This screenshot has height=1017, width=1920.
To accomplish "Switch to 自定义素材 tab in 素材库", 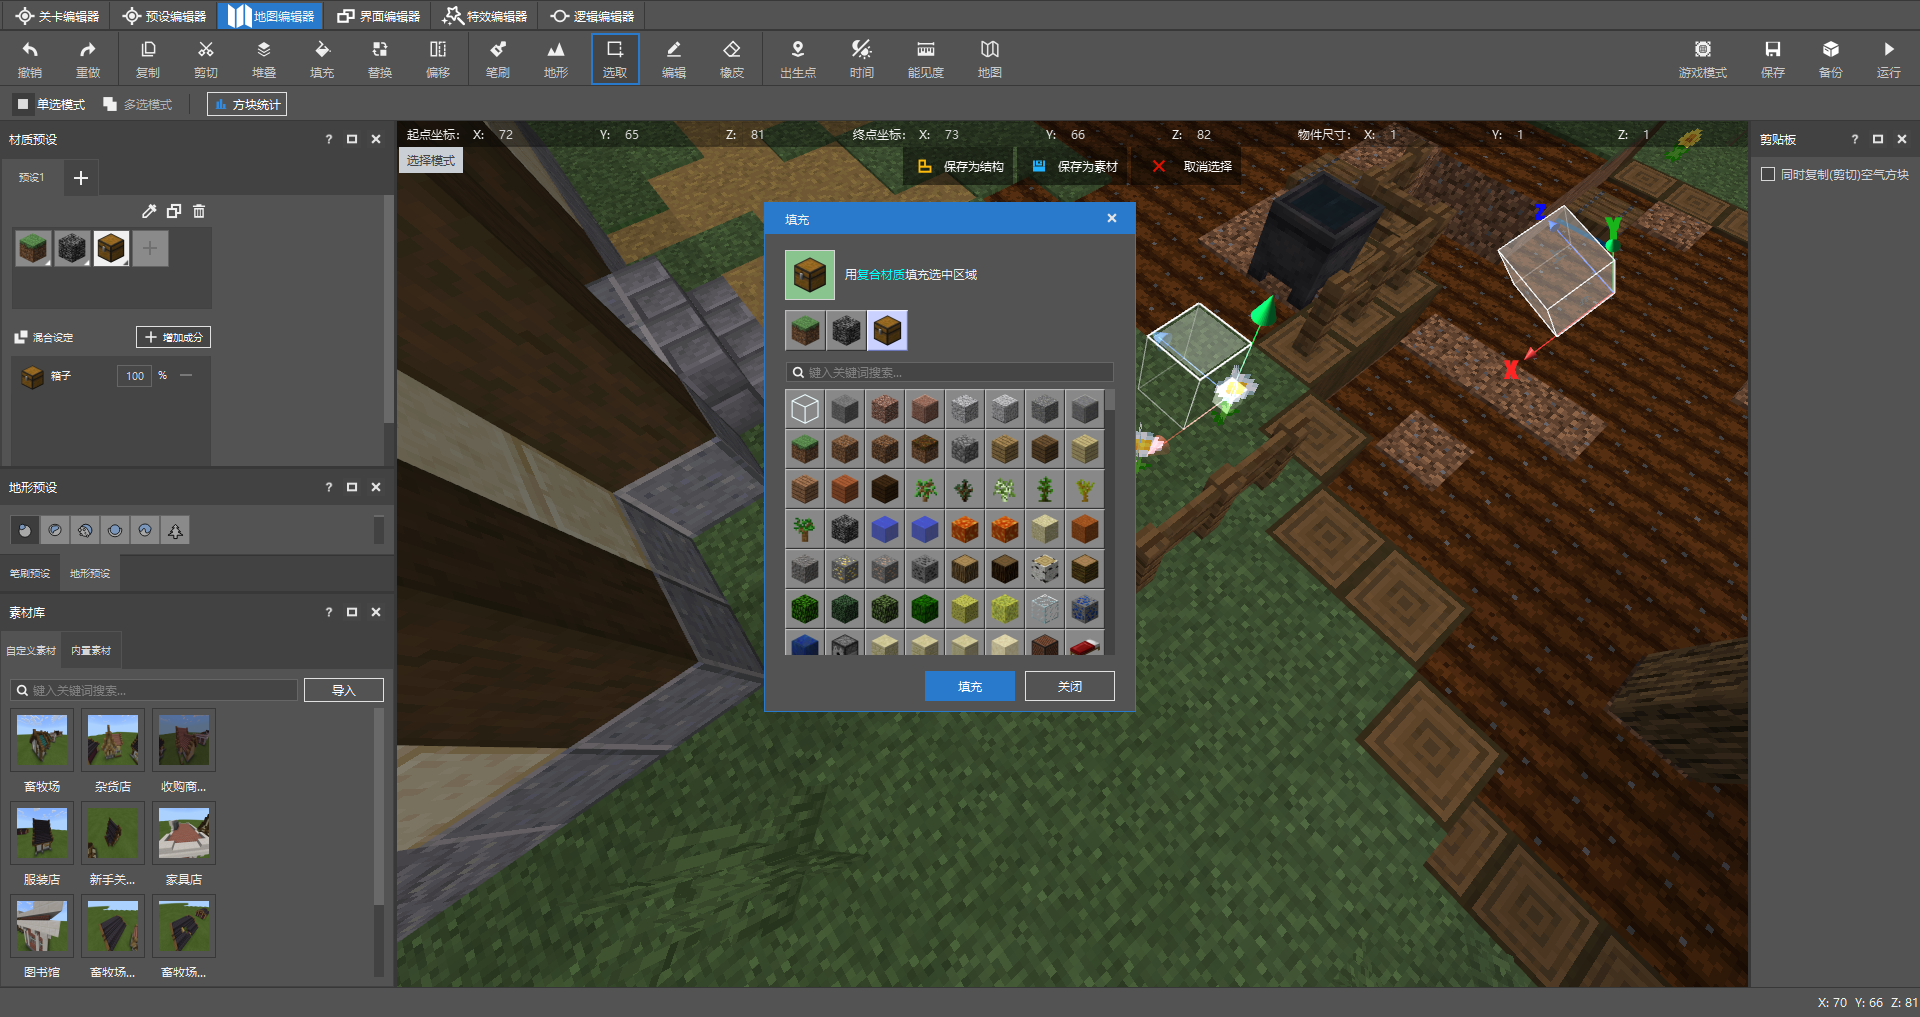I will [31, 650].
